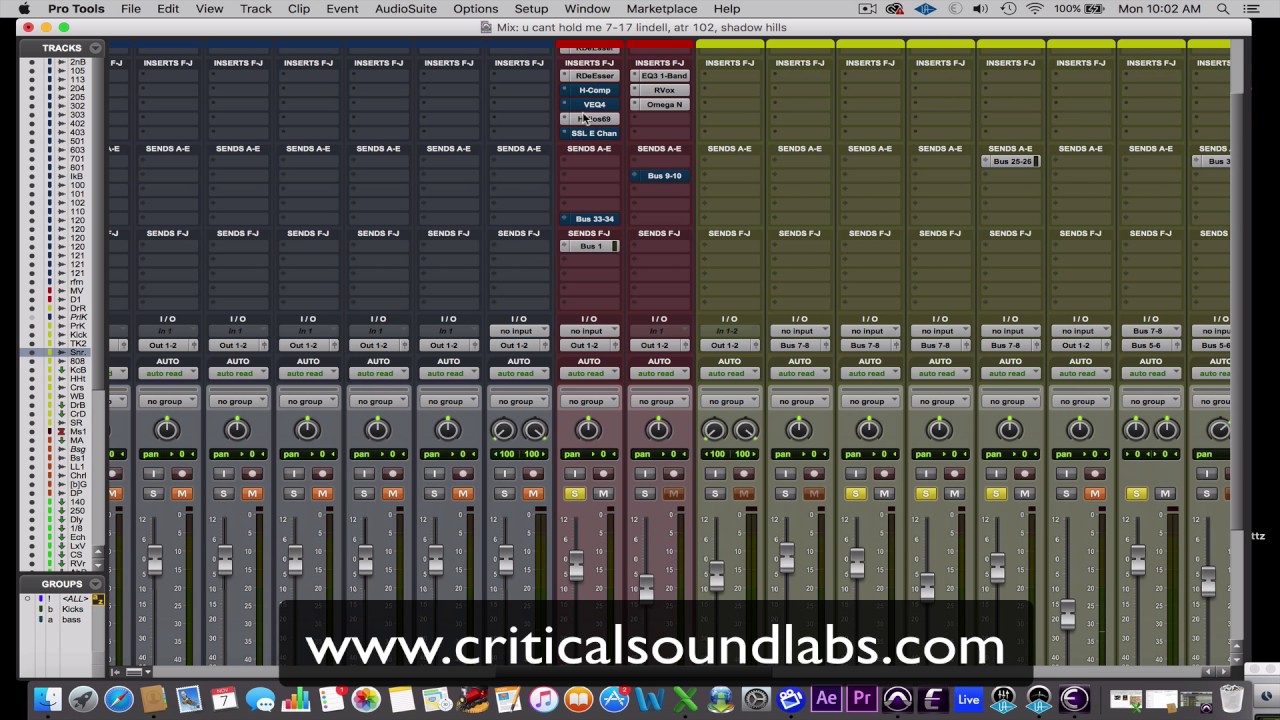Select the bass group in Groups list

[72, 620]
